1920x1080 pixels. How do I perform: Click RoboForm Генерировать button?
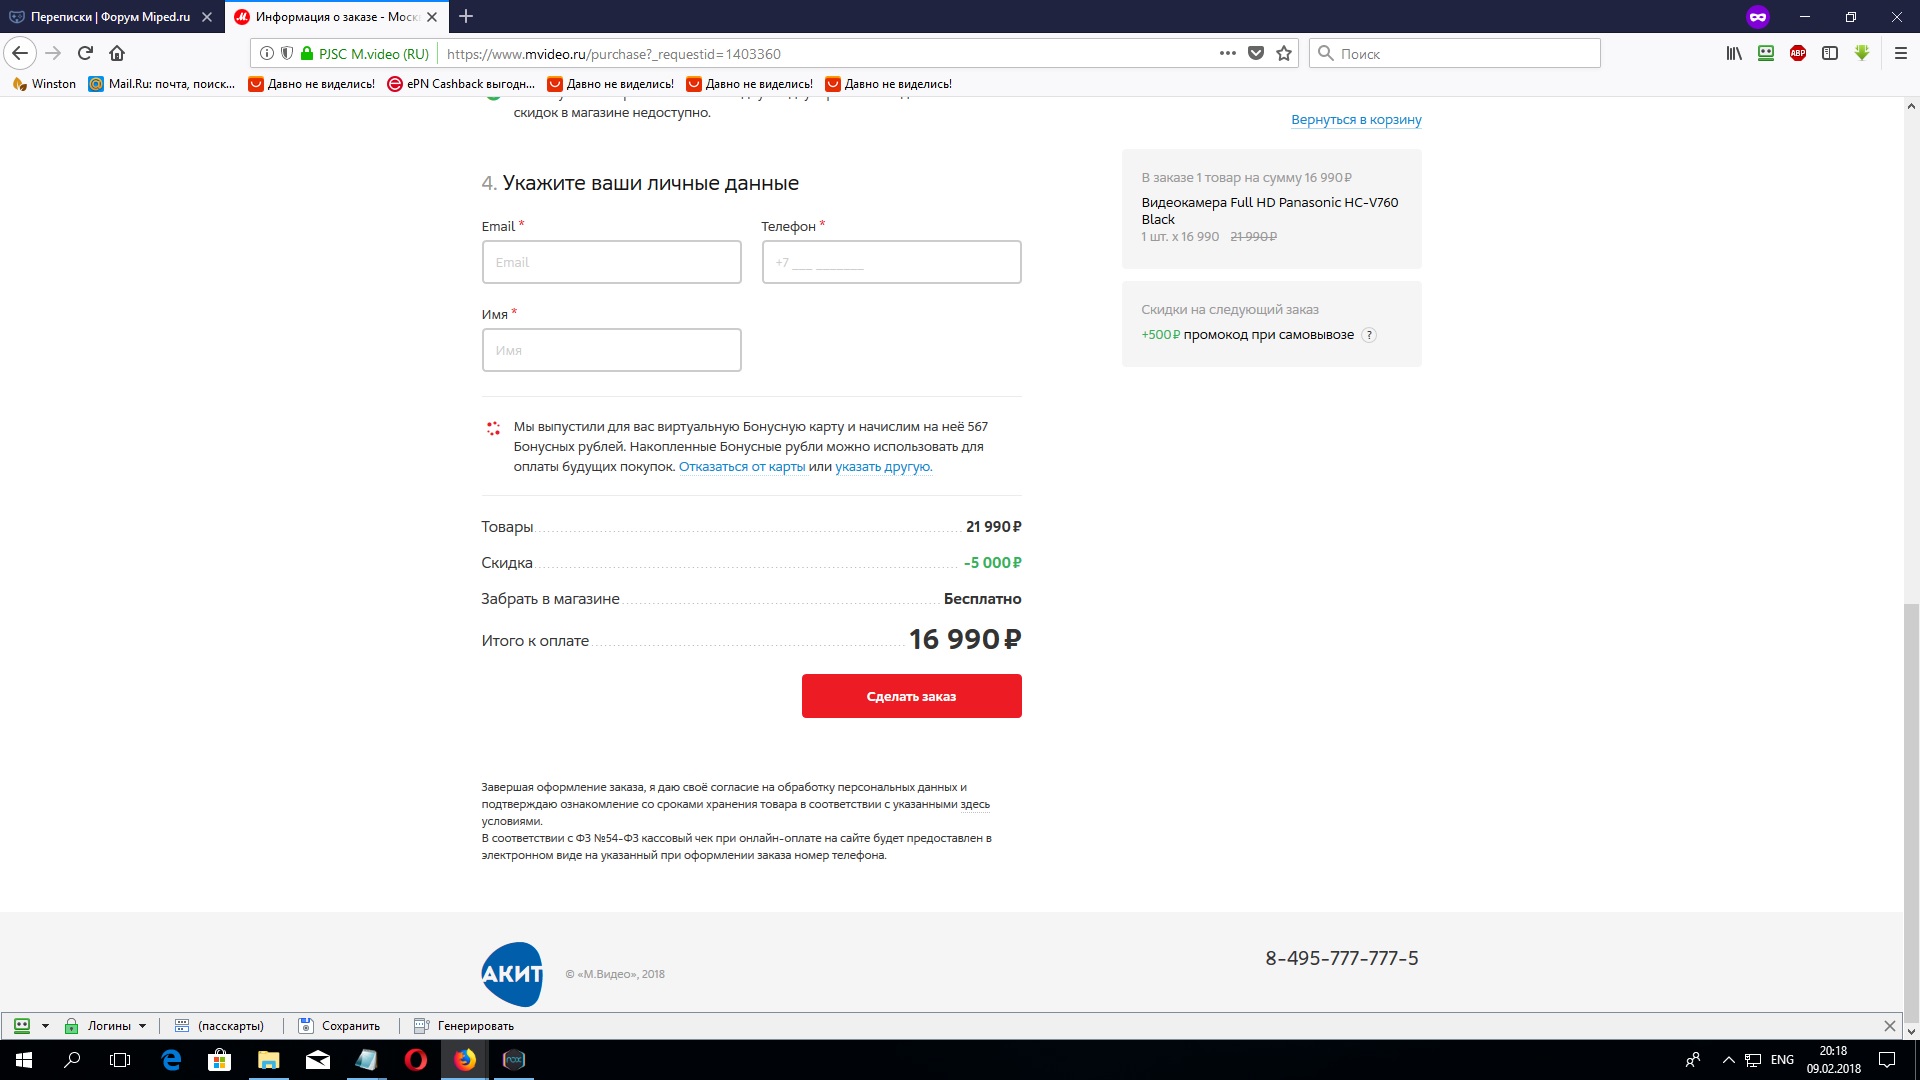(464, 1026)
